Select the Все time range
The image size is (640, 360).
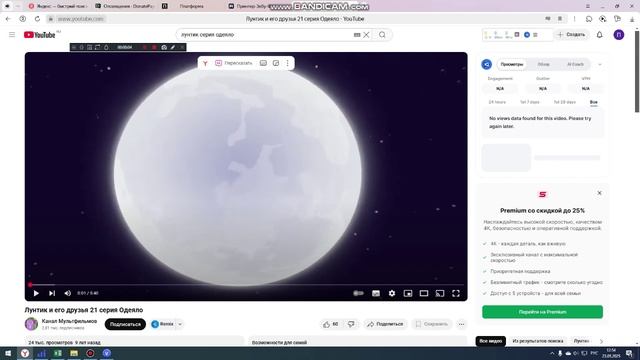tap(593, 102)
